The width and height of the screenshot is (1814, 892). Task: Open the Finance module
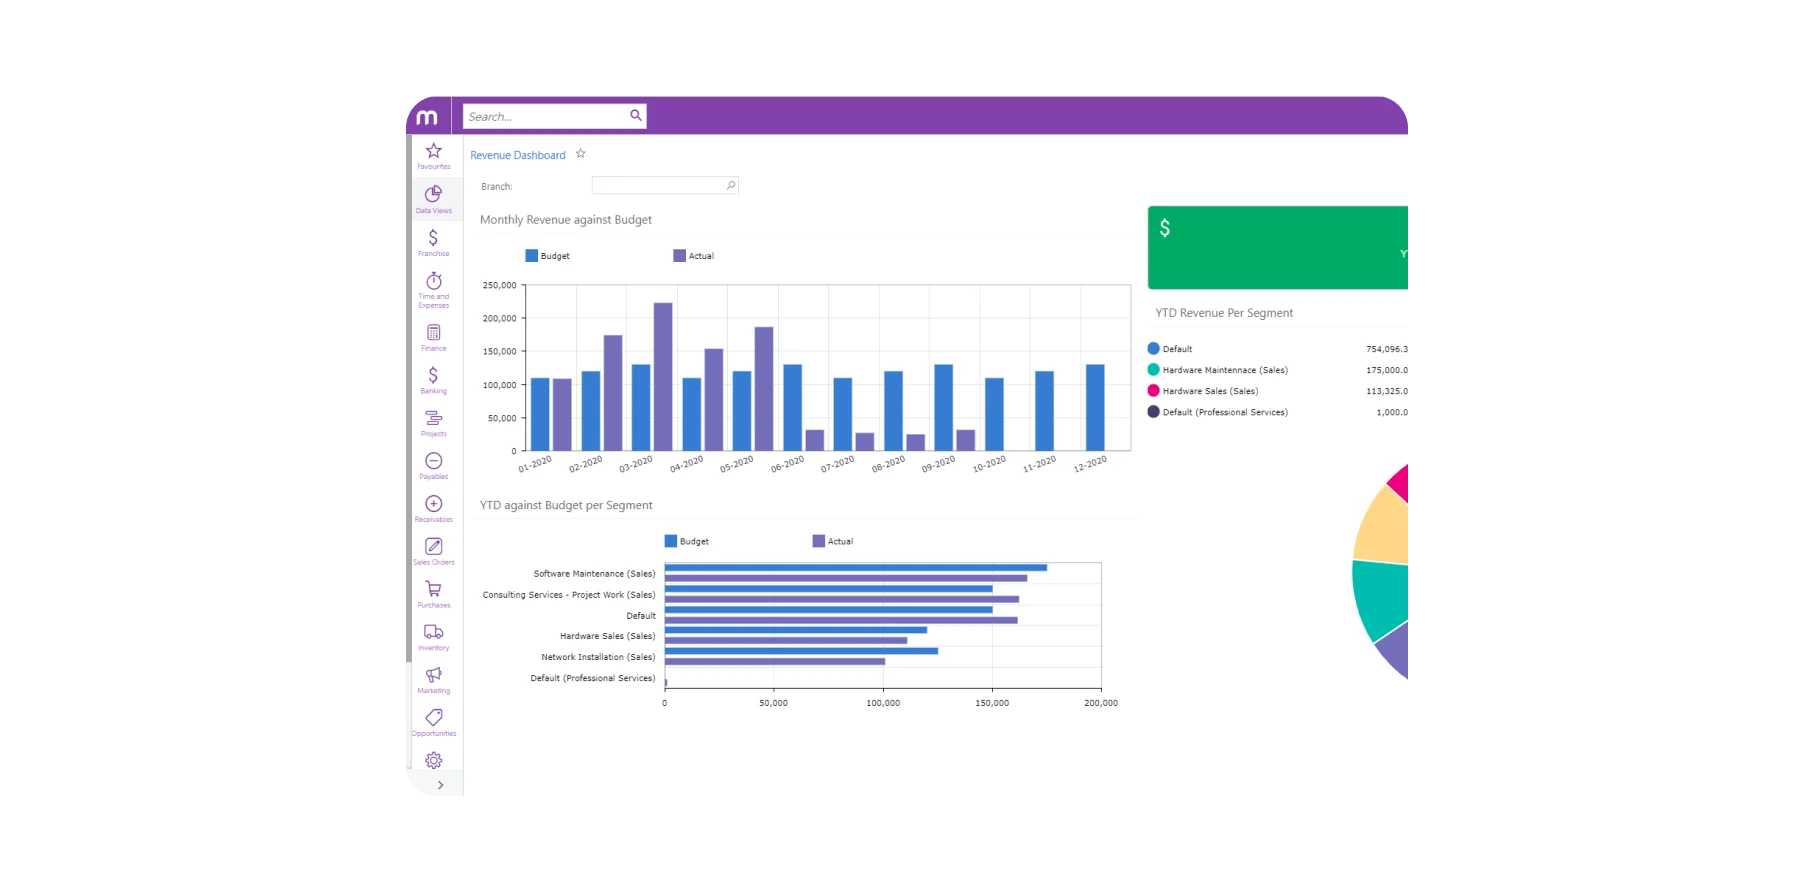coord(434,338)
